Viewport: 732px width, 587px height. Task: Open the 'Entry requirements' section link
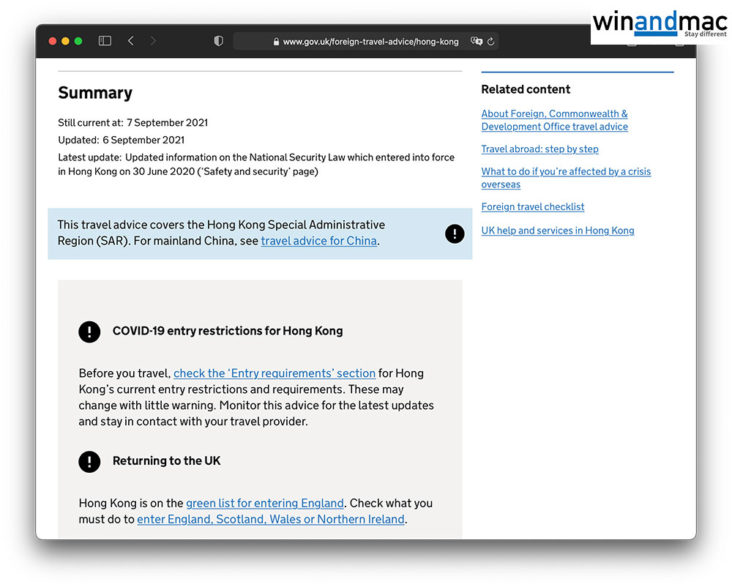274,374
